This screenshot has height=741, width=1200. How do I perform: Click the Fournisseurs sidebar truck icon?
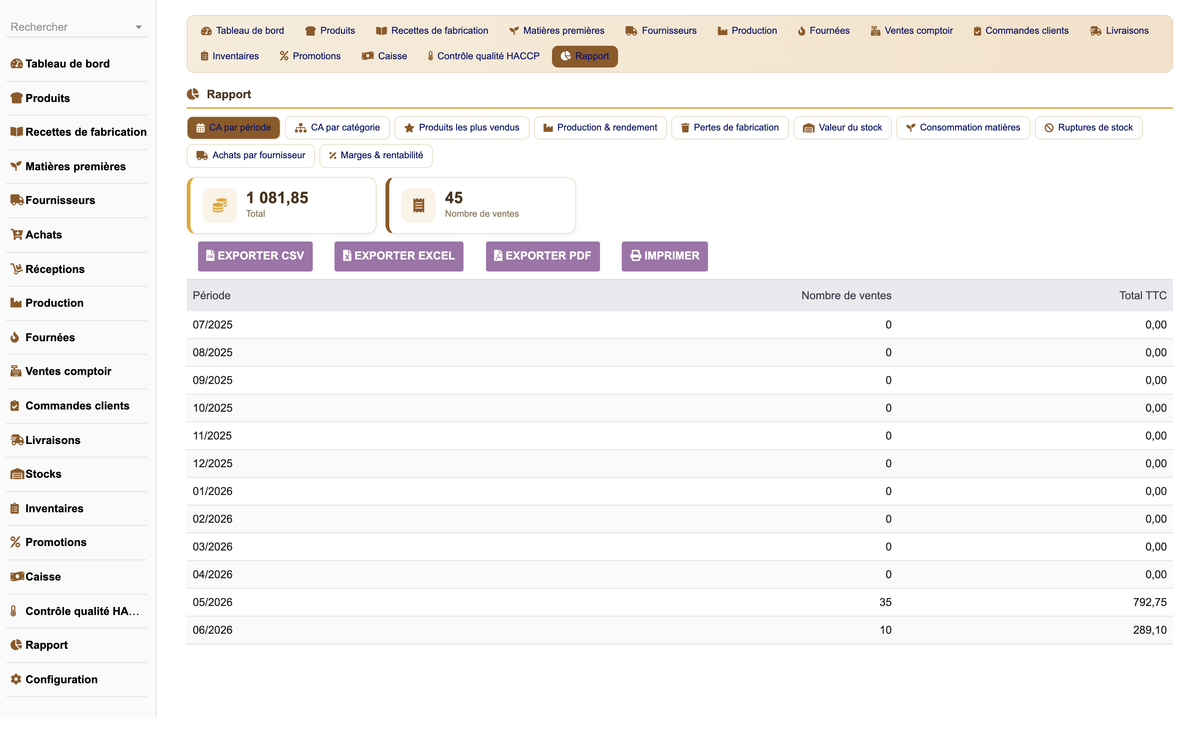point(16,200)
